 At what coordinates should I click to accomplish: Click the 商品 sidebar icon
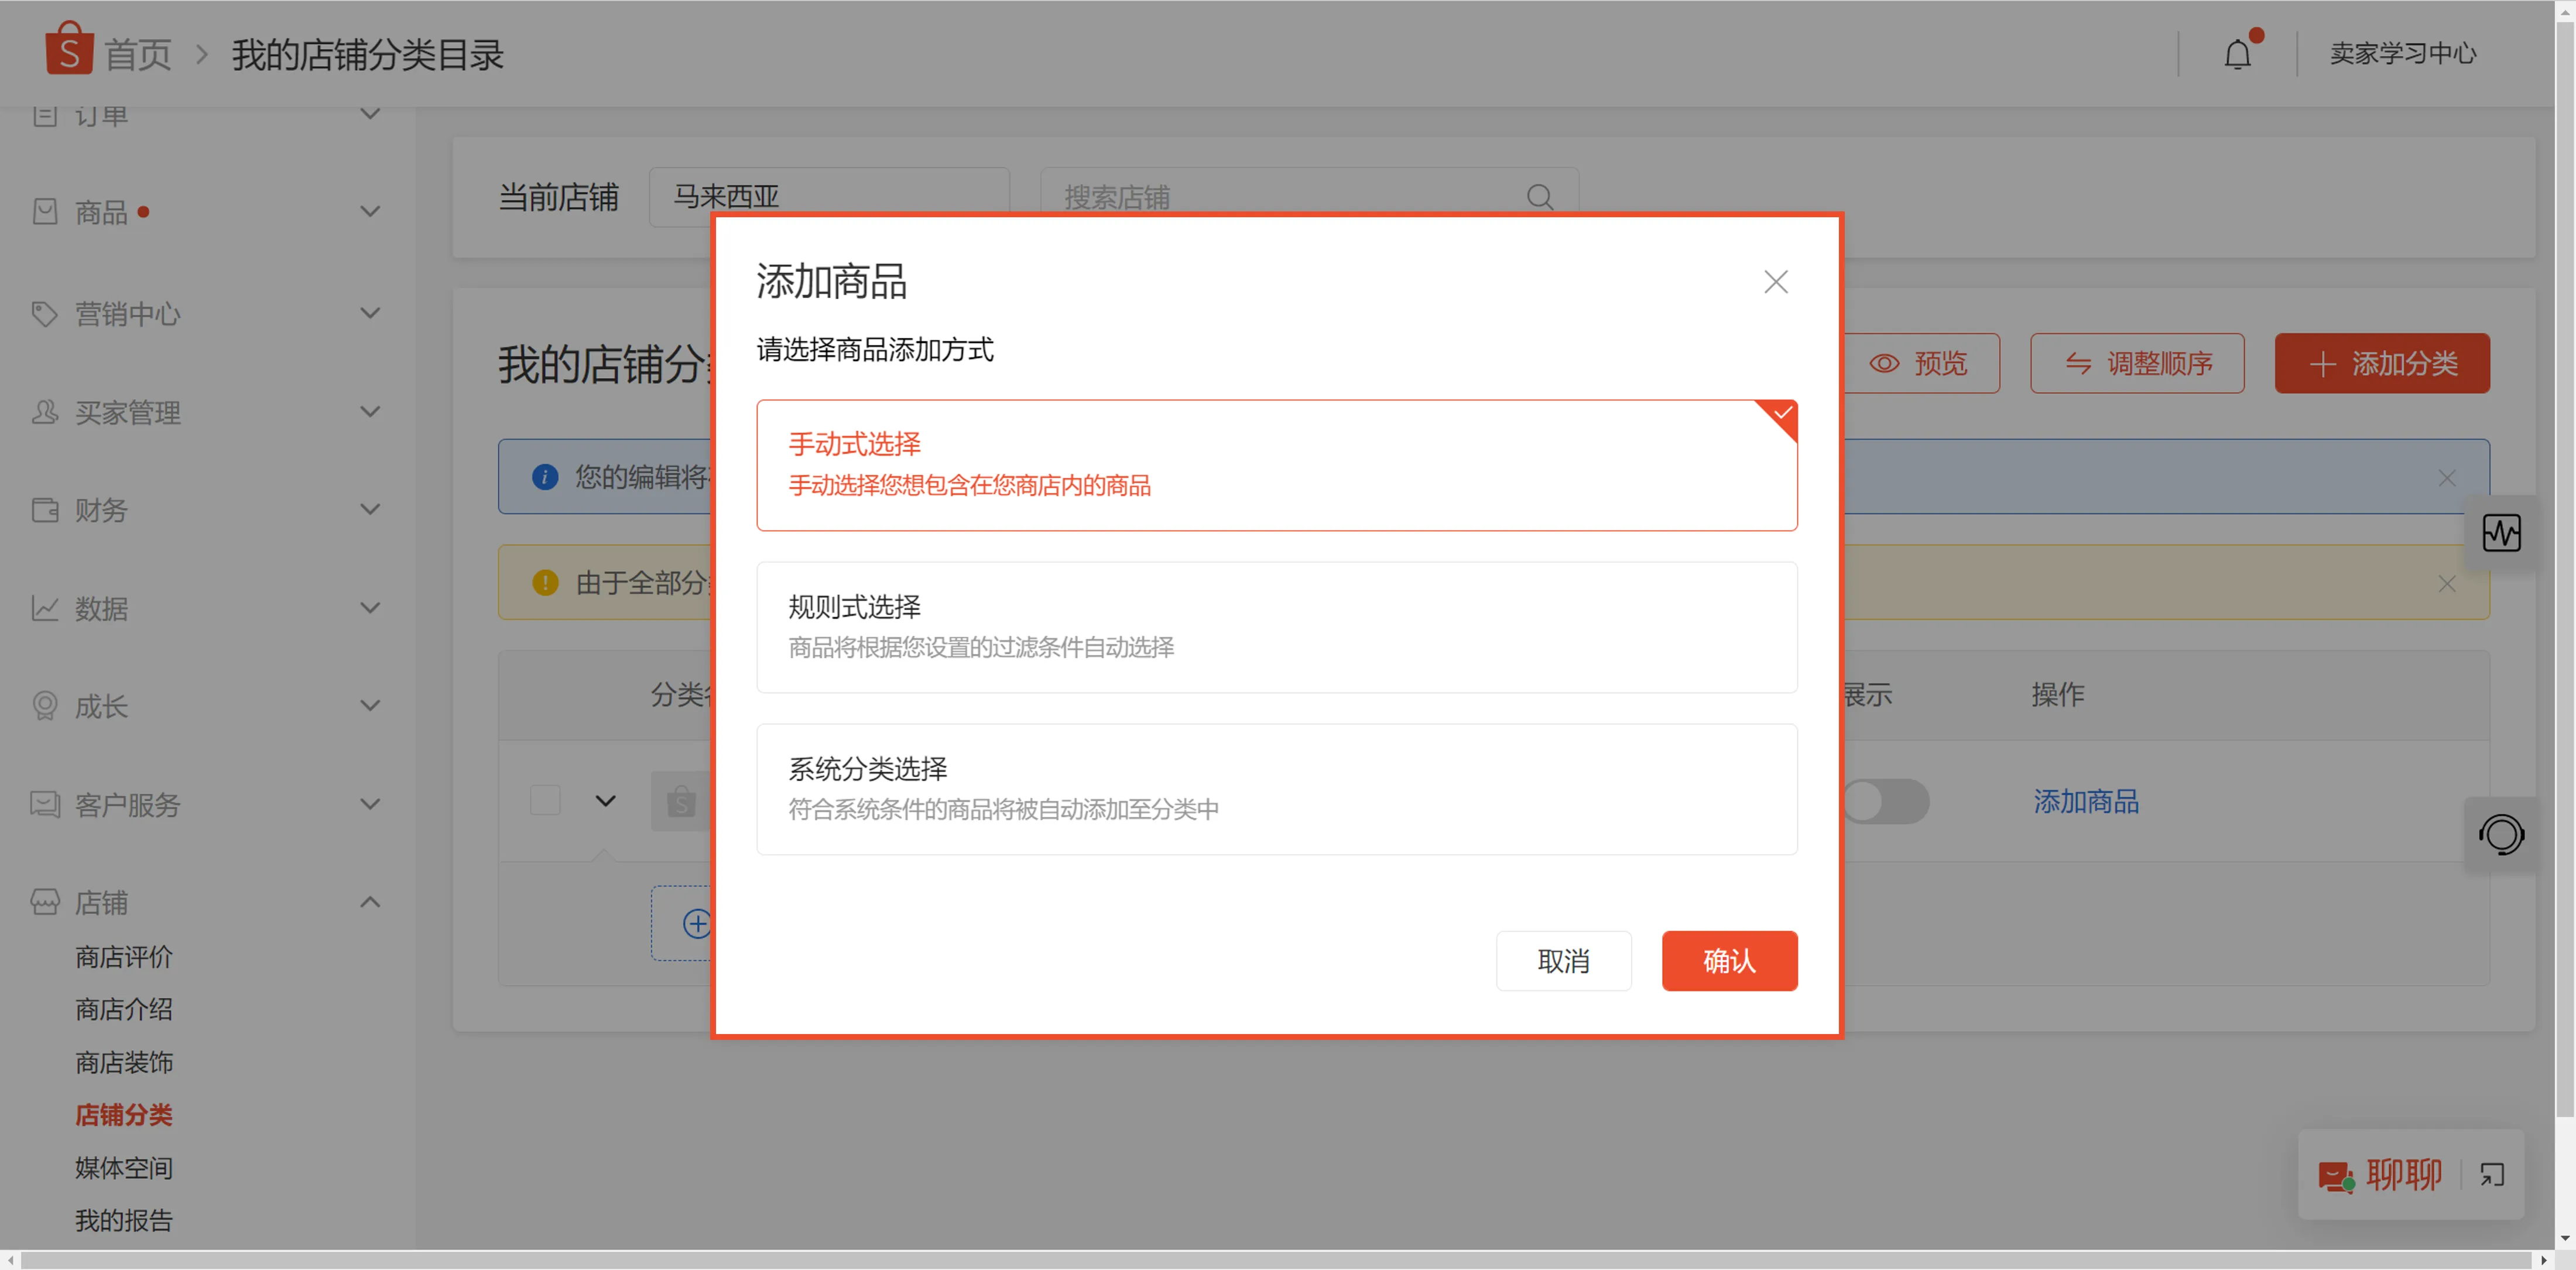(44, 212)
